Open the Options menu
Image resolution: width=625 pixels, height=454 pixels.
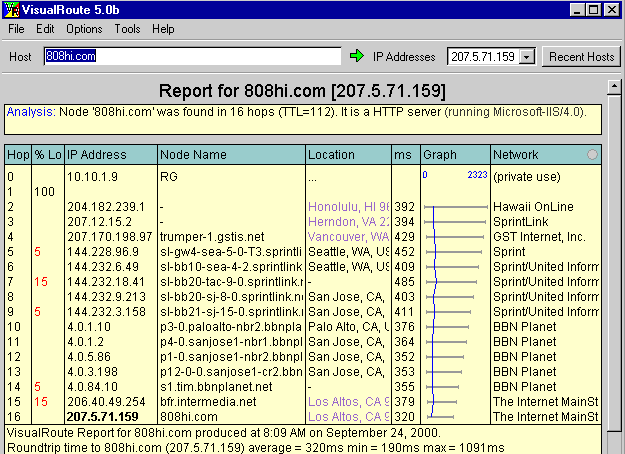coord(84,29)
